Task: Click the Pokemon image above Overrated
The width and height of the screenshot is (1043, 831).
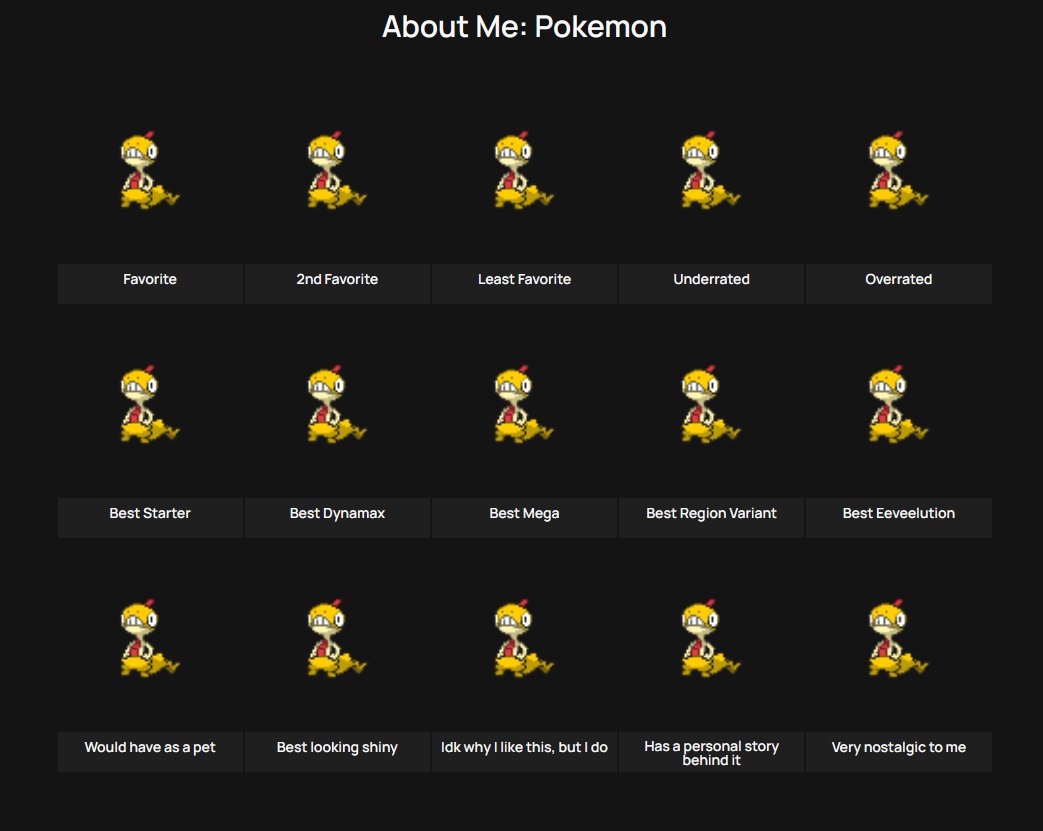Action: [x=898, y=170]
